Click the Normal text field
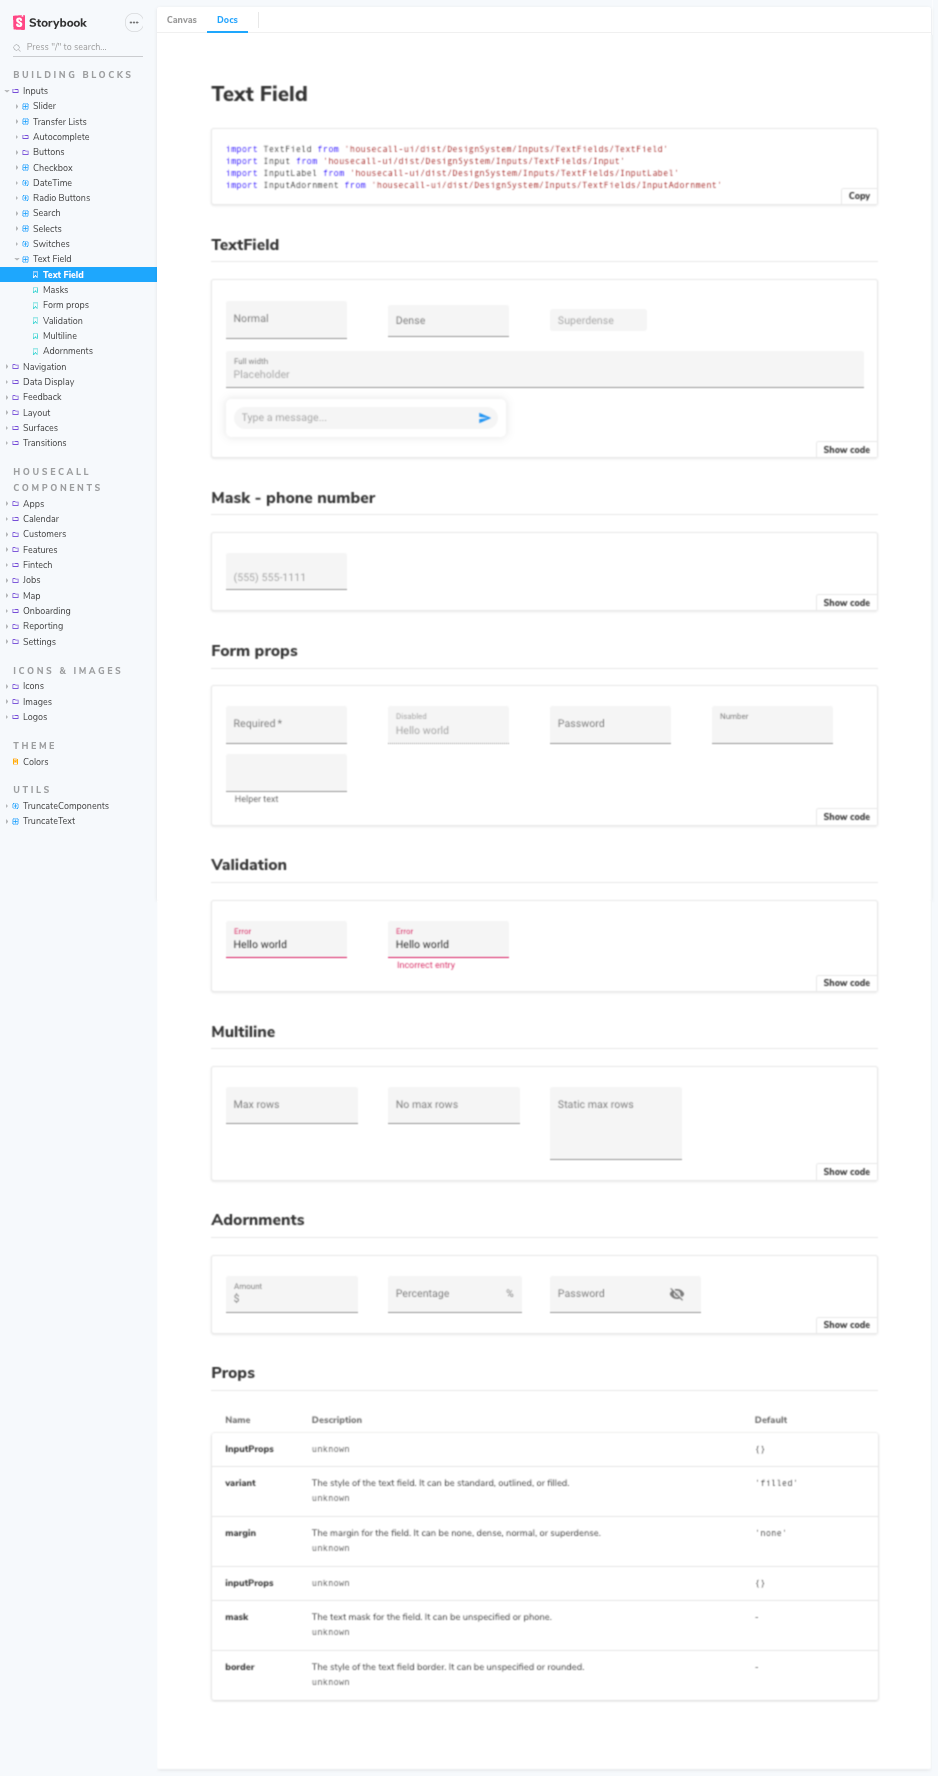Viewport: 938px width, 1776px height. tap(286, 320)
